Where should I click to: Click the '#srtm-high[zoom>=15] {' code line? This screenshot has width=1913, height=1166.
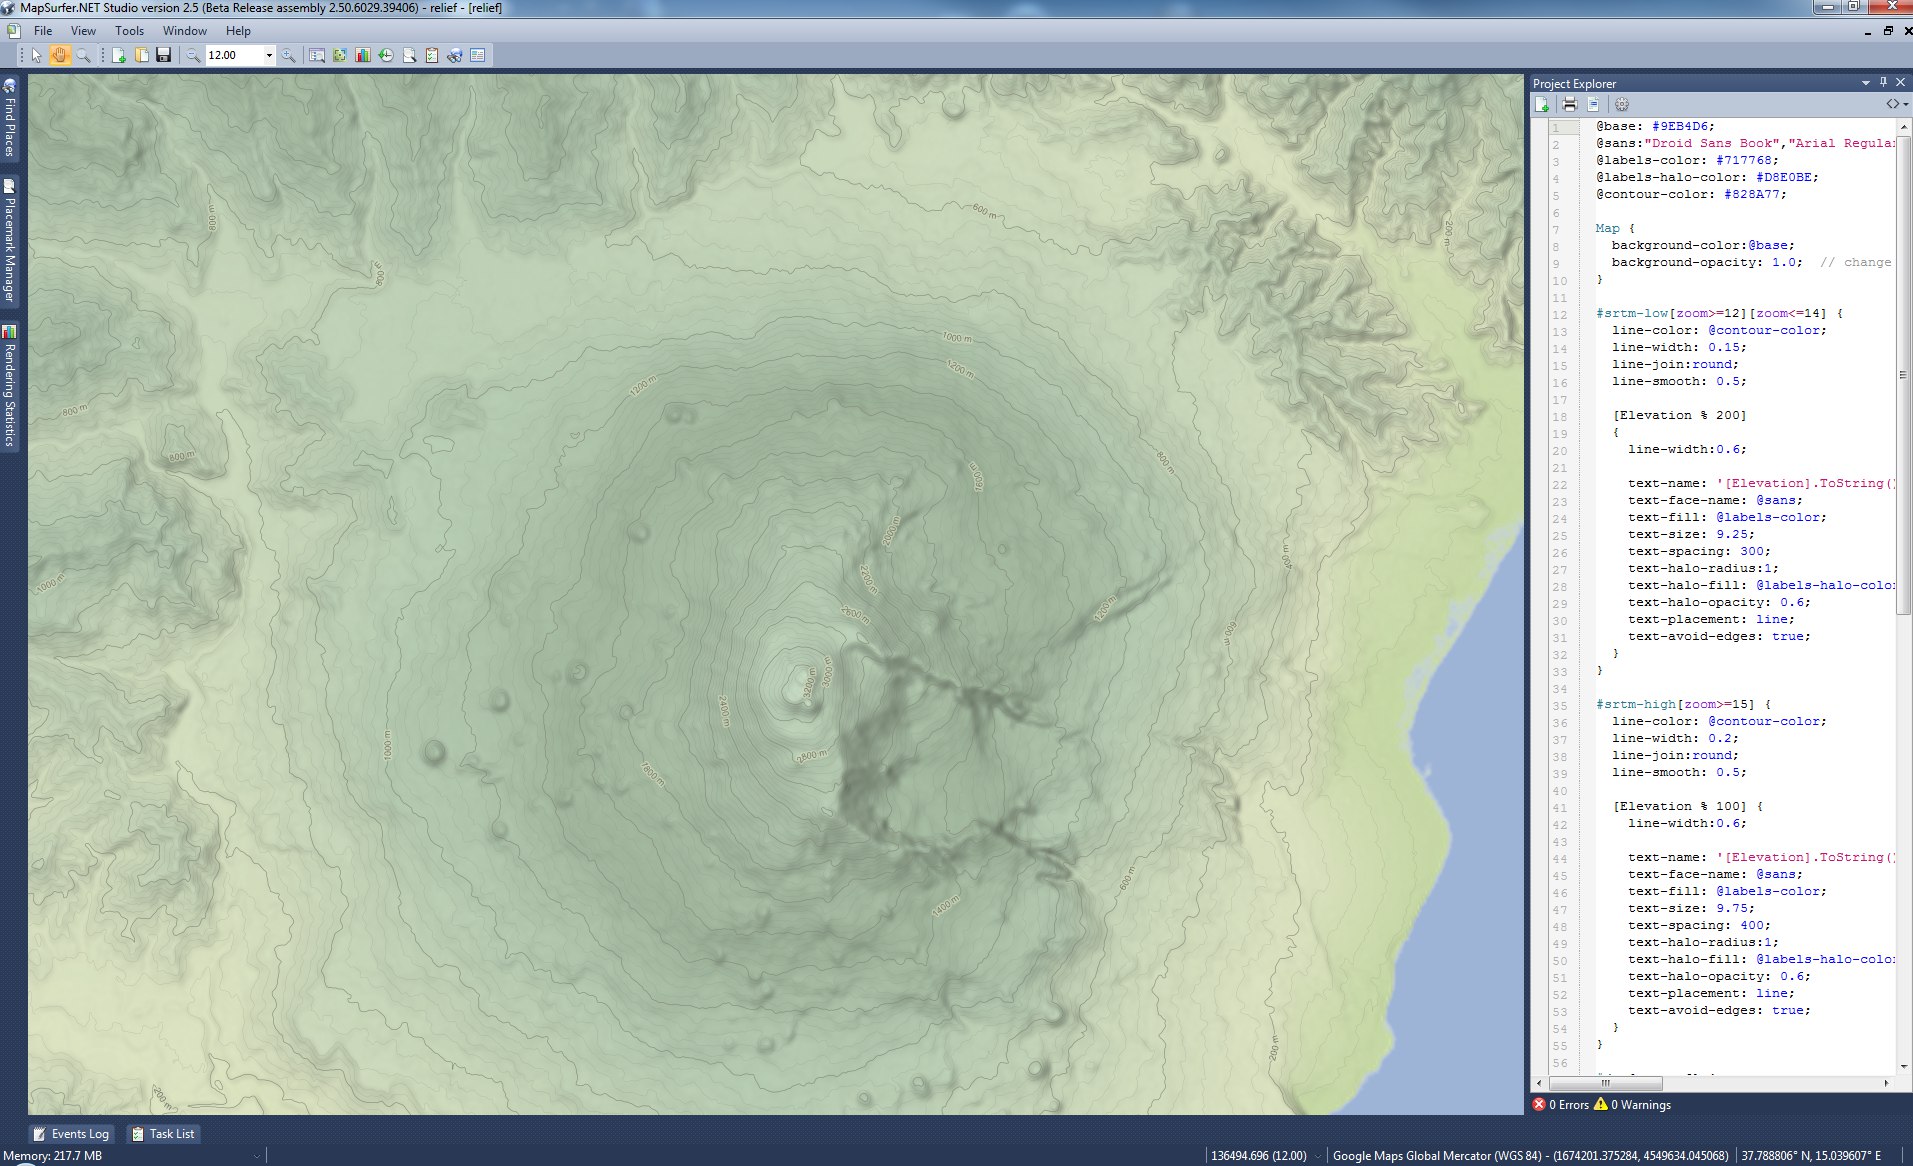[1683, 704]
